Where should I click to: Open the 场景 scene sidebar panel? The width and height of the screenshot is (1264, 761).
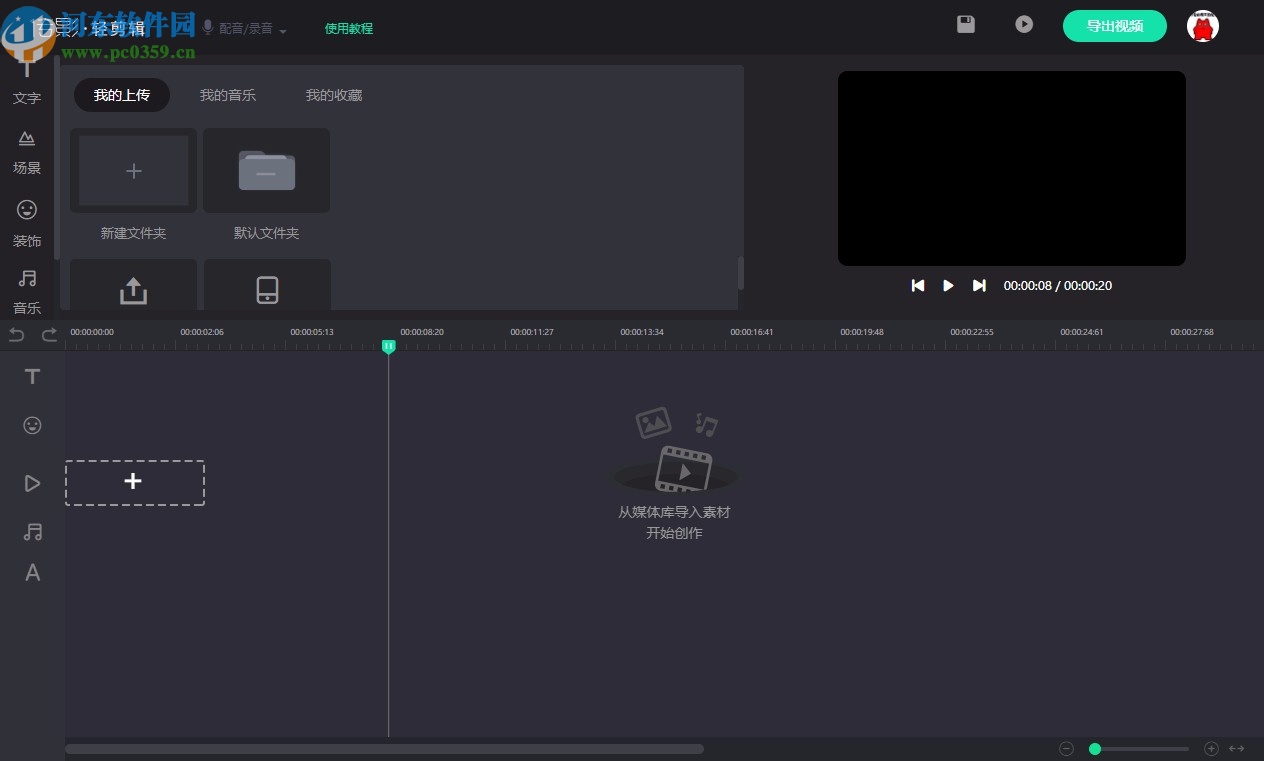[x=27, y=152]
